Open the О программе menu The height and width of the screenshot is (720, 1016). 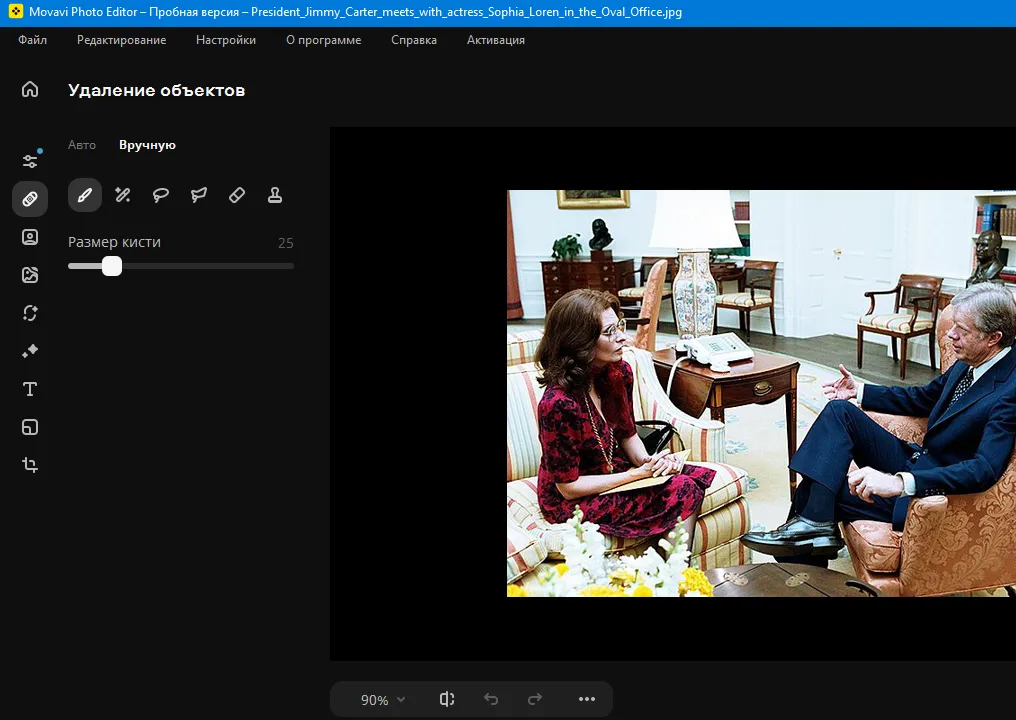click(x=324, y=40)
